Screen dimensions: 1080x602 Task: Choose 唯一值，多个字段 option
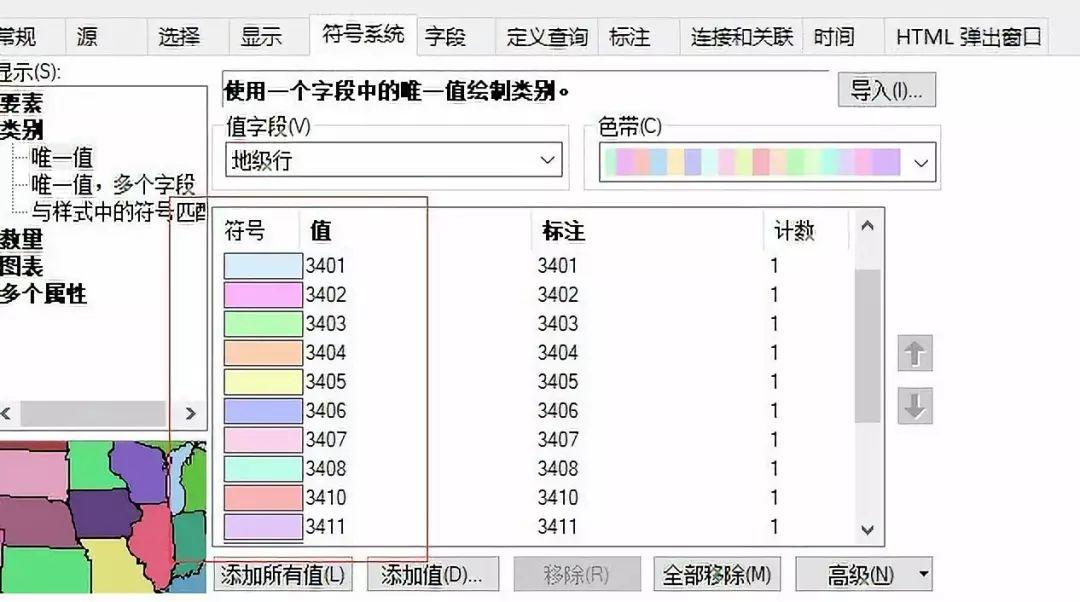[x=114, y=184]
